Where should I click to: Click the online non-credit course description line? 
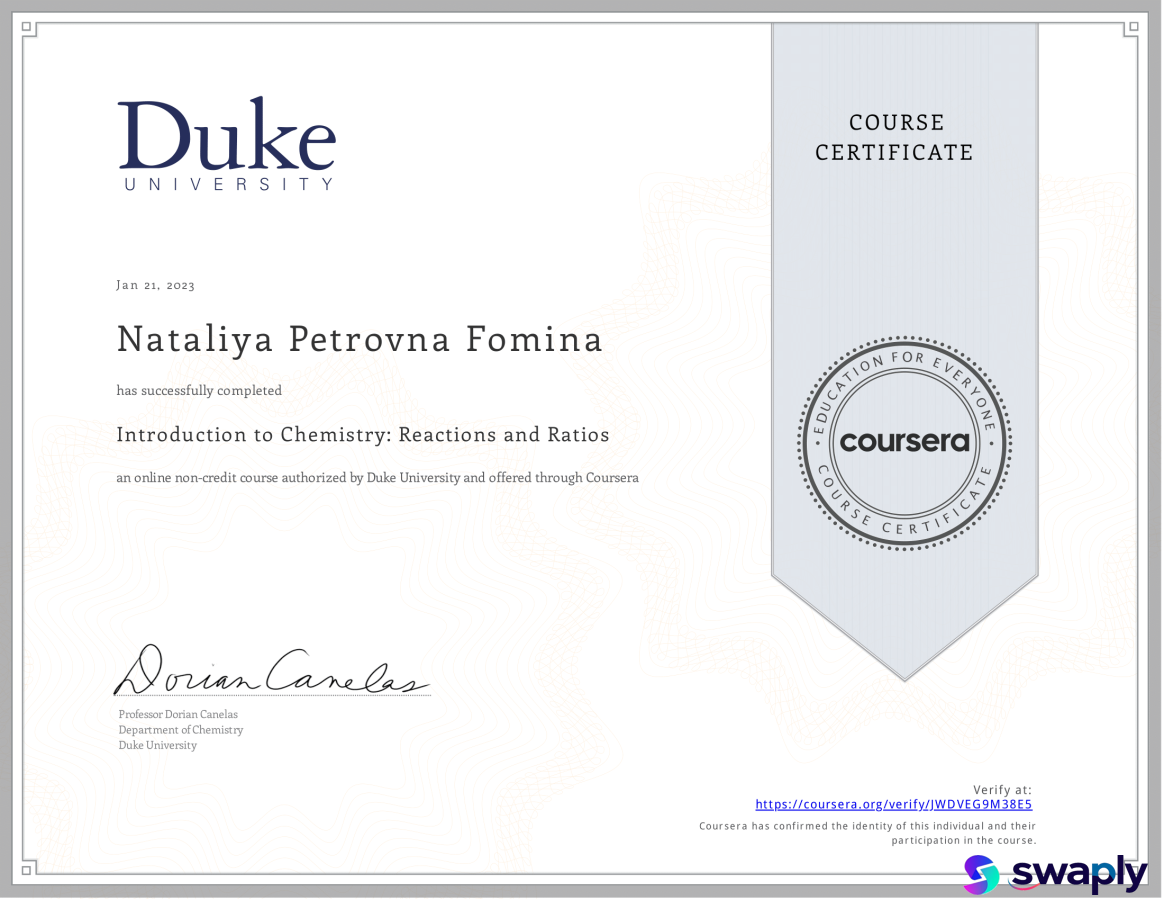click(377, 478)
